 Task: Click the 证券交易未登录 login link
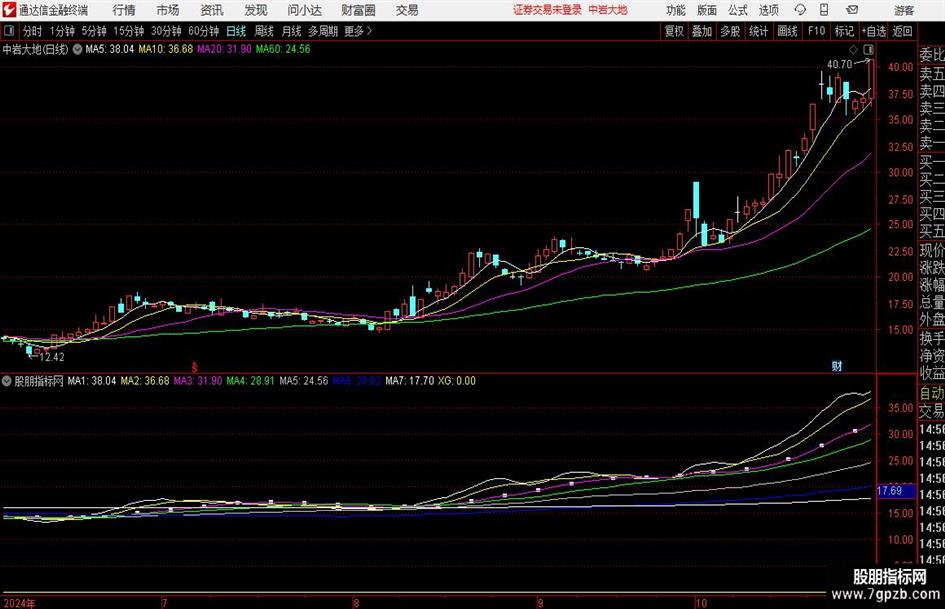pyautogui.click(x=547, y=10)
